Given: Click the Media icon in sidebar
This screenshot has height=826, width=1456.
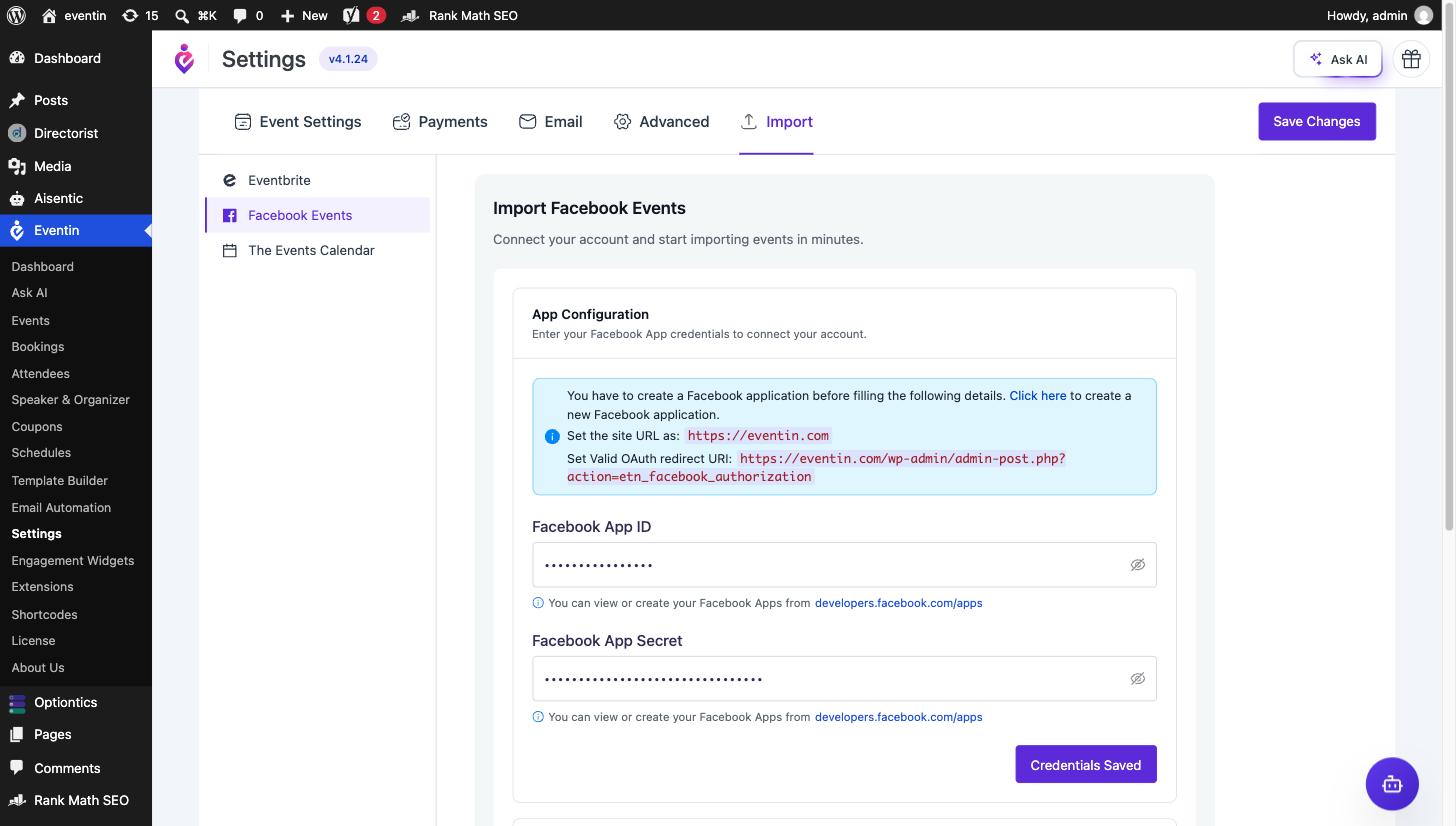Looking at the screenshot, I should coord(17,166).
